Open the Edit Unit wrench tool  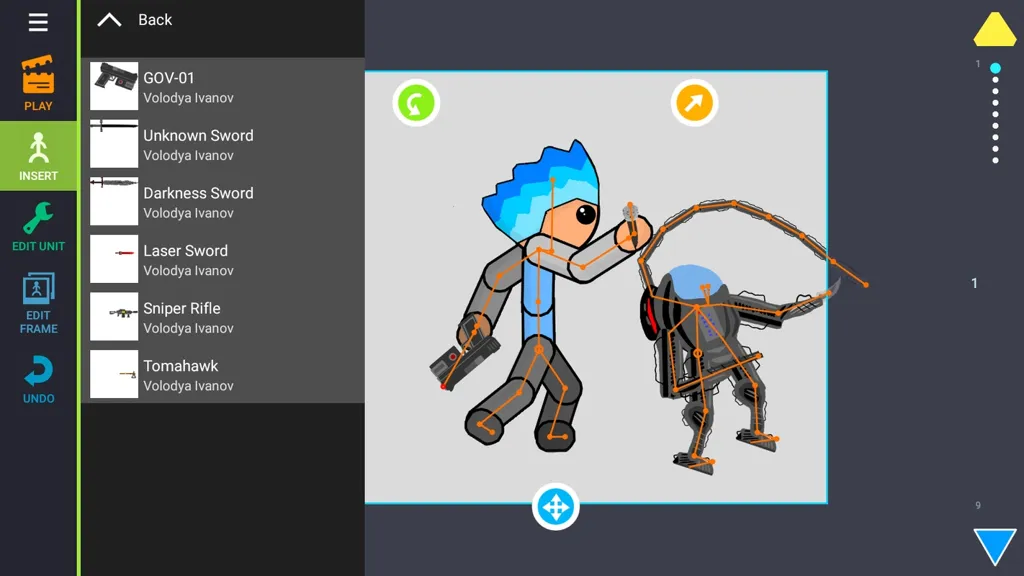(38, 226)
